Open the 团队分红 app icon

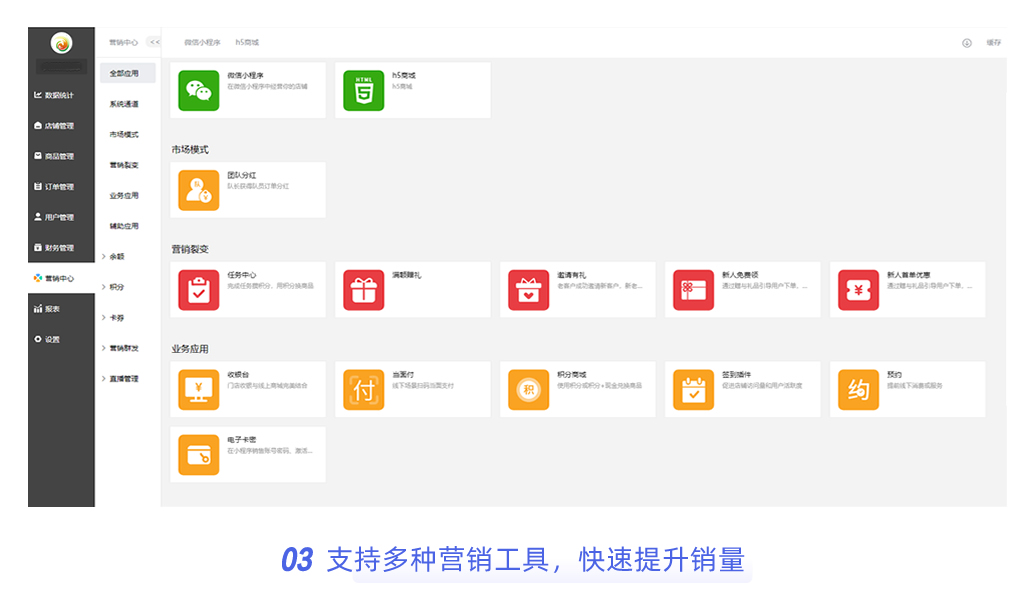(x=198, y=190)
